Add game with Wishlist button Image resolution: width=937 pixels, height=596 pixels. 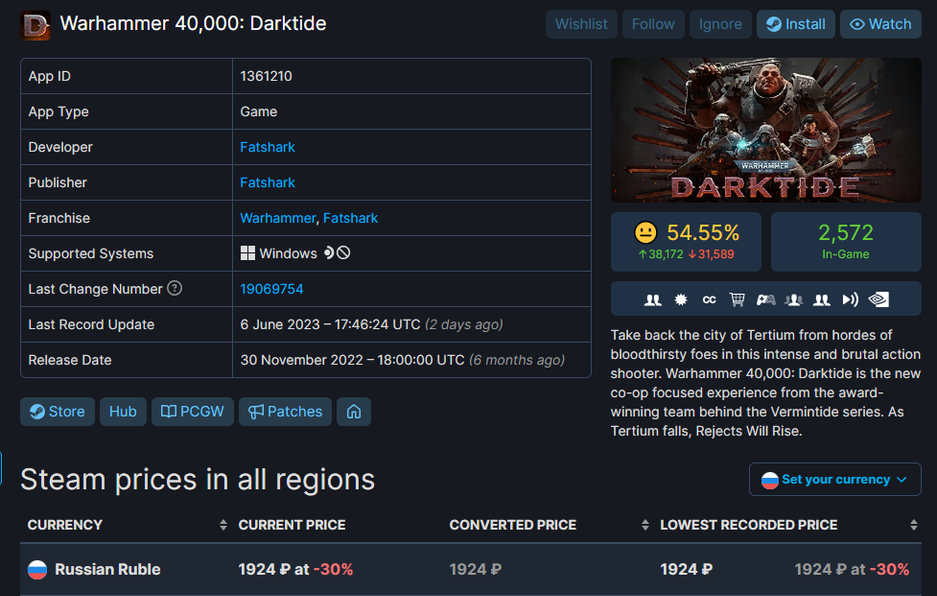(581, 25)
